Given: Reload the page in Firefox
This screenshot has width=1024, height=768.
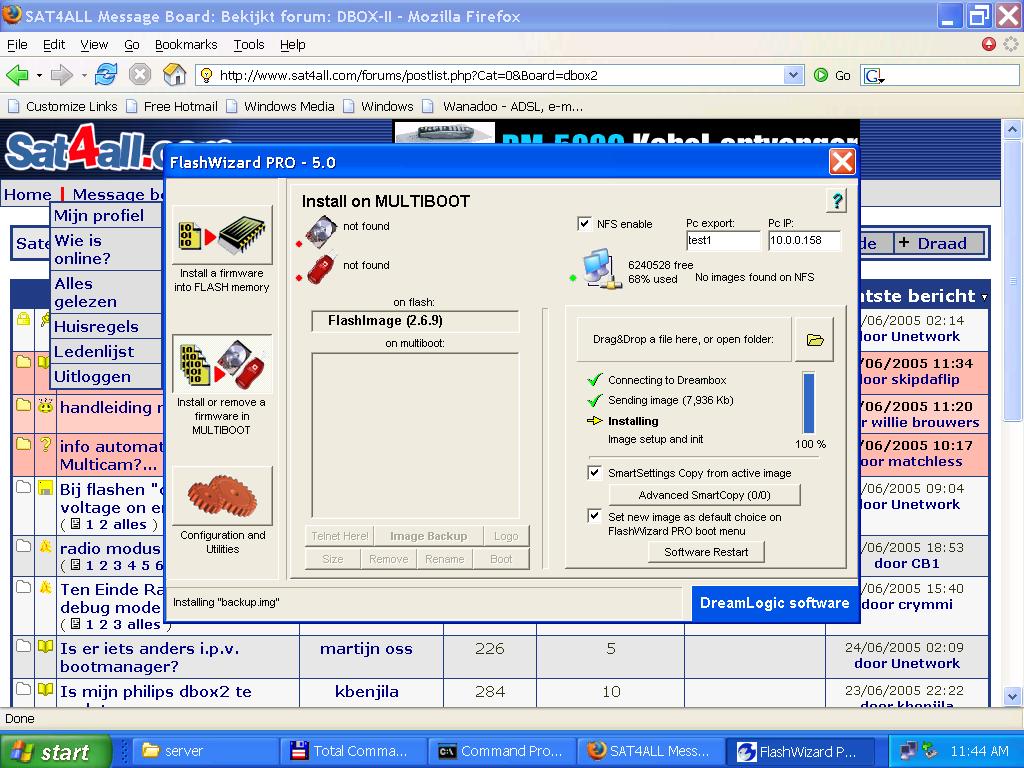Looking at the screenshot, I should [106, 75].
